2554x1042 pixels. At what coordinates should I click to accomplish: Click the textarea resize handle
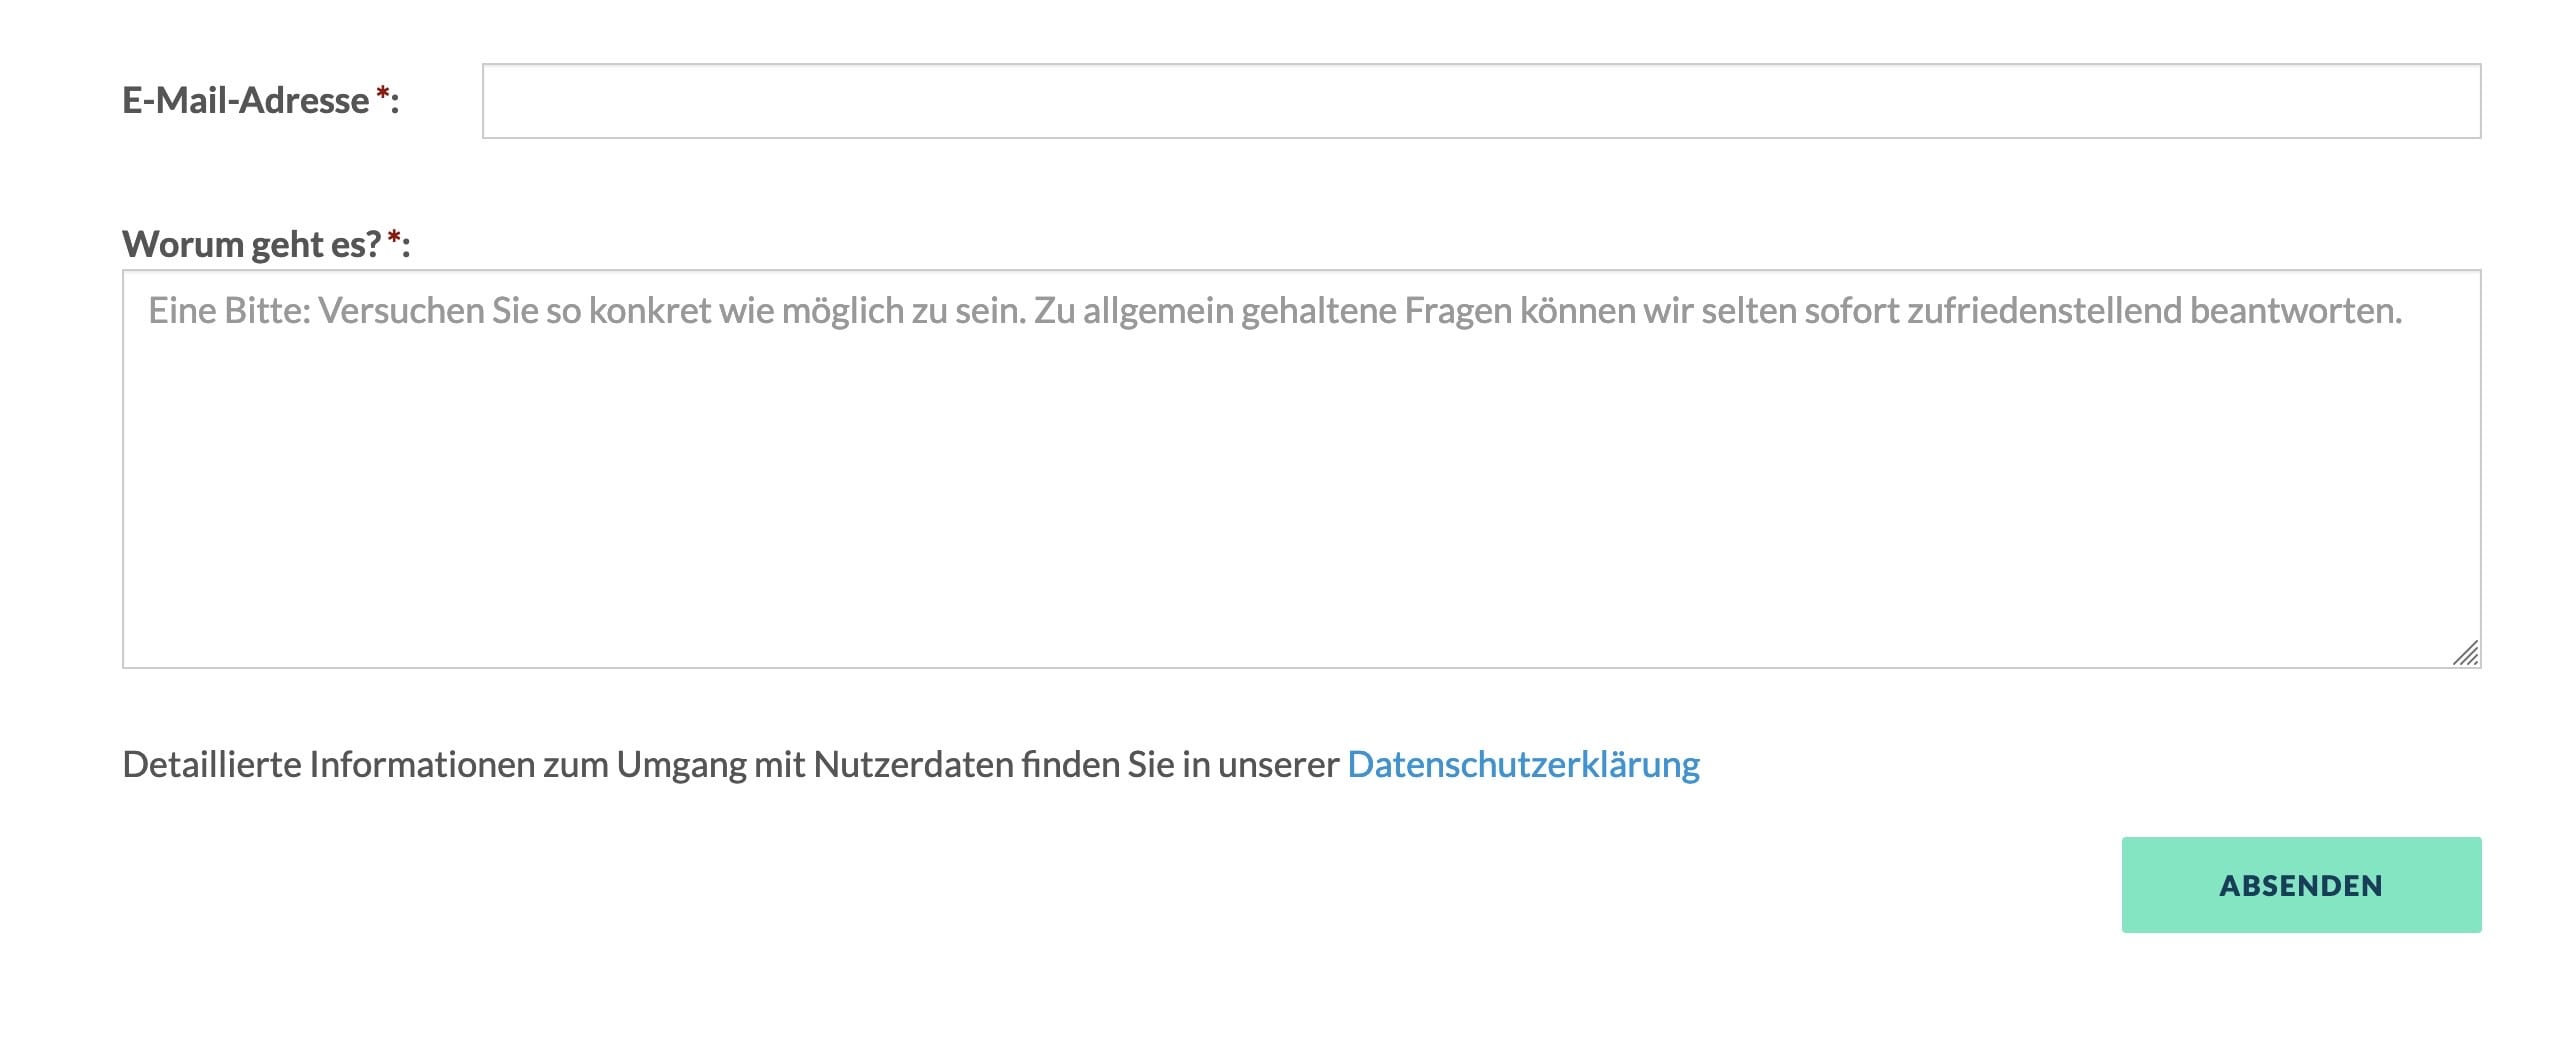pyautogui.click(x=2465, y=653)
